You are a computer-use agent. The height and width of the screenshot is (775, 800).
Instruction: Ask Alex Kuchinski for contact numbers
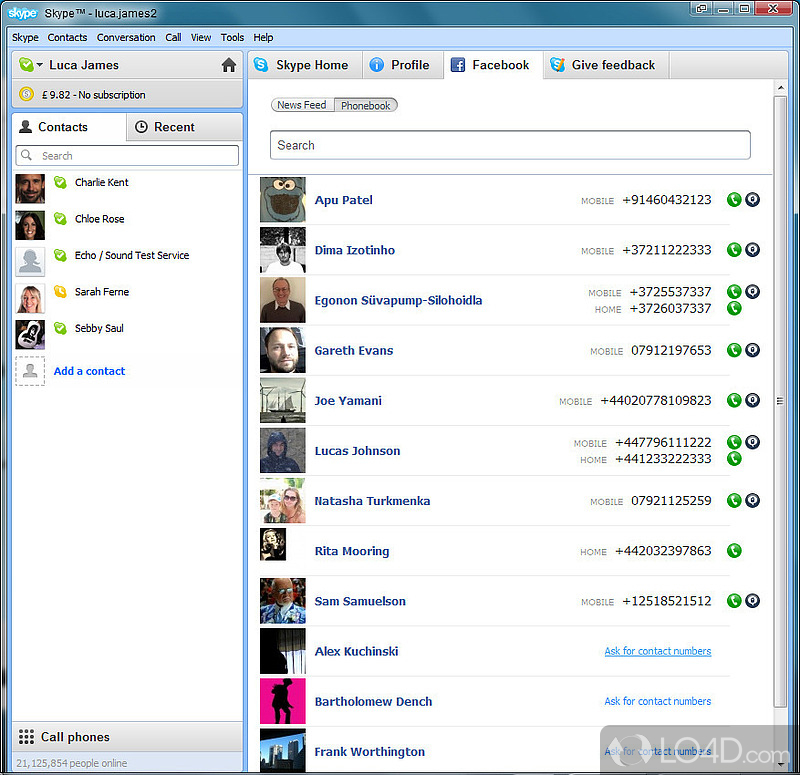[x=658, y=651]
